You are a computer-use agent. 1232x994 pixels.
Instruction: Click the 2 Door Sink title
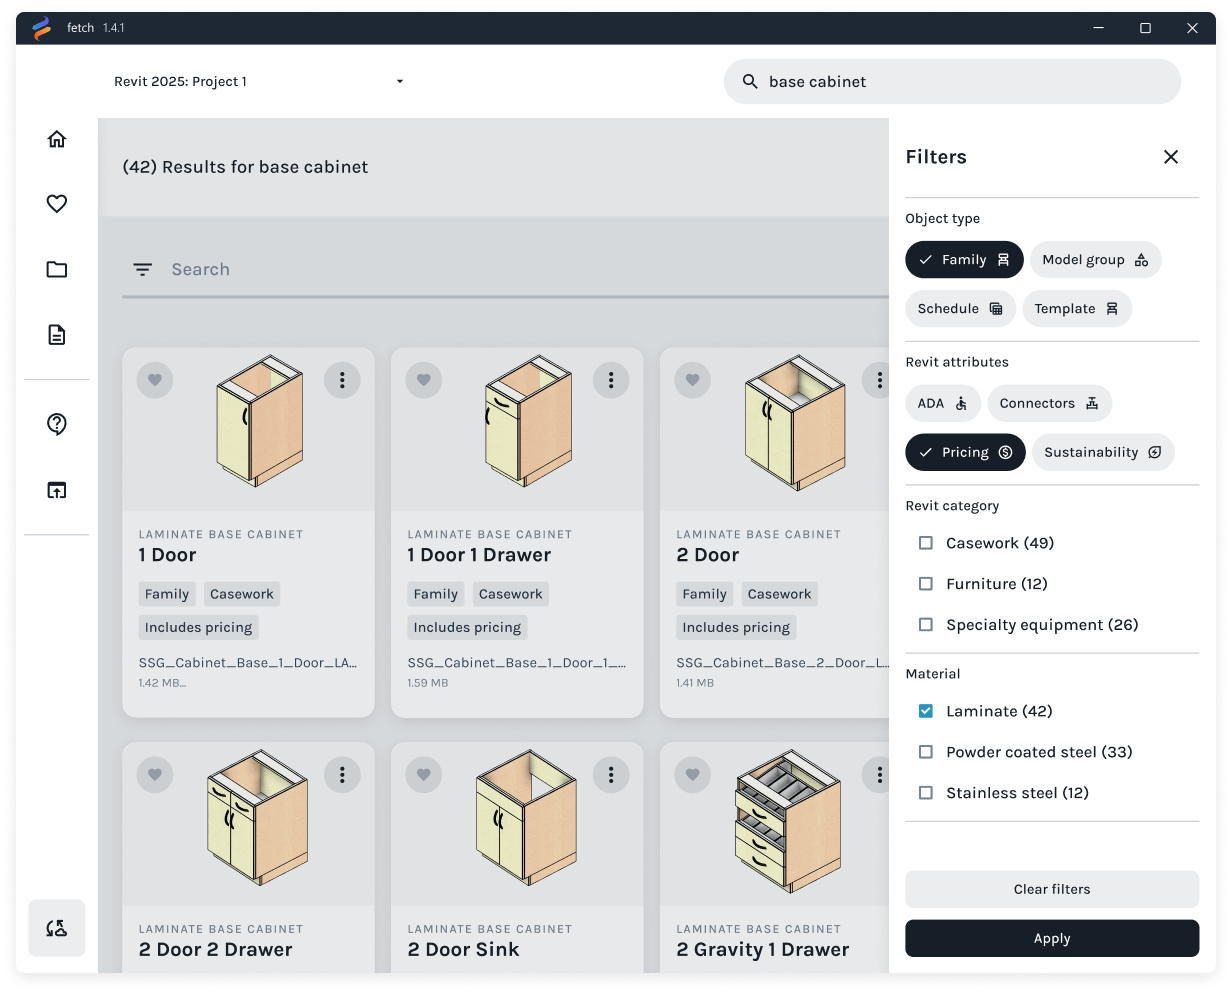coord(463,950)
